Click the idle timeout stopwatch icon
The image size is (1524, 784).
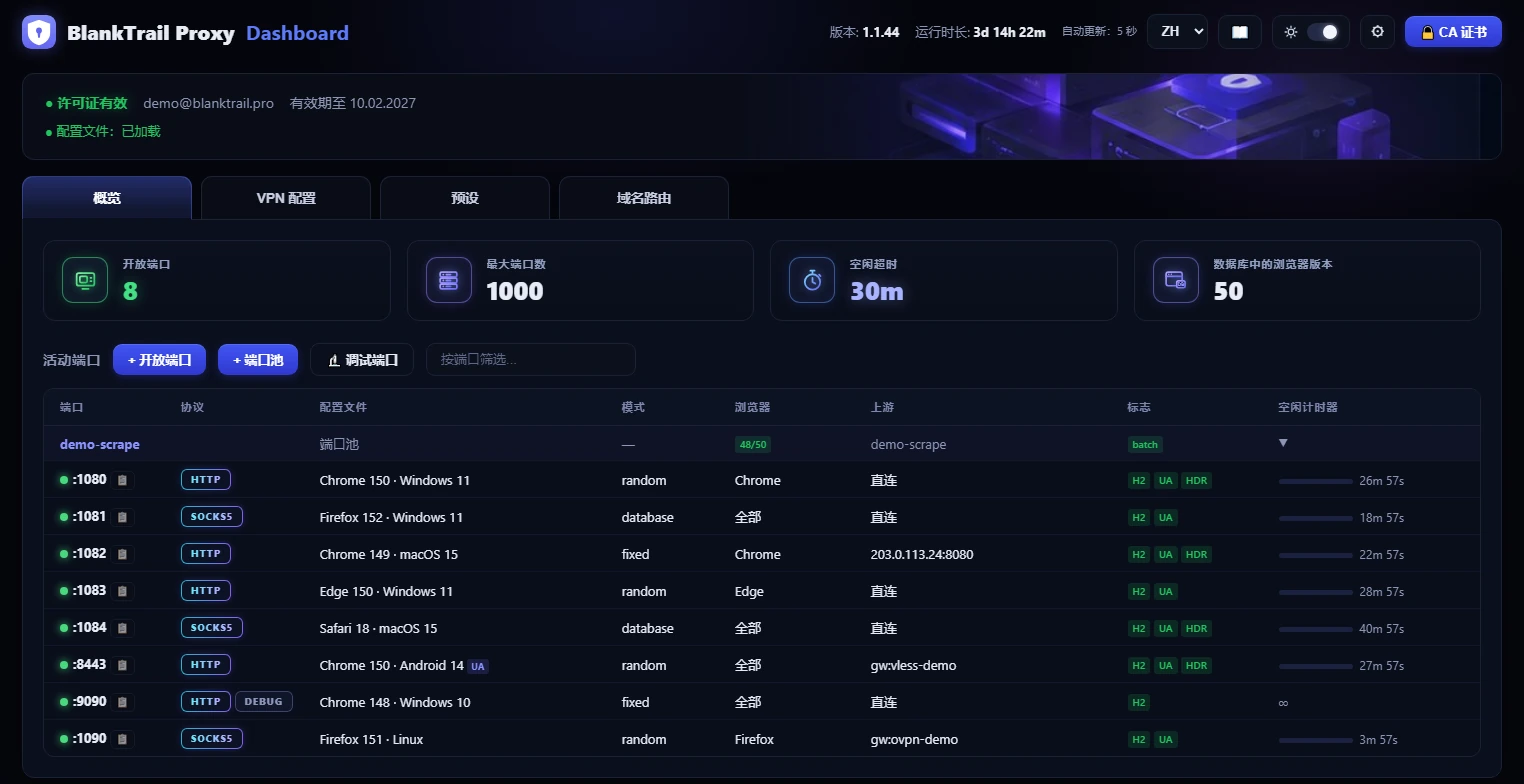coord(812,280)
